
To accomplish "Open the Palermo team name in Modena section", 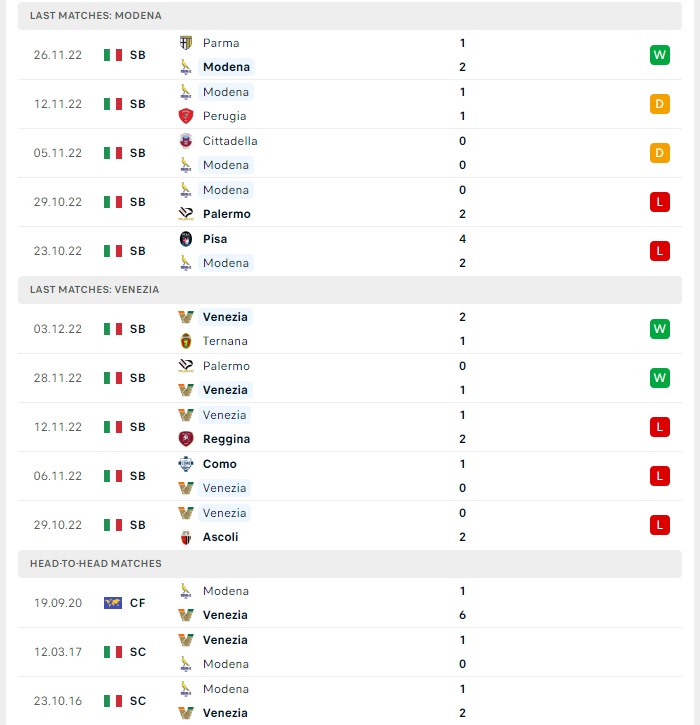I will pyautogui.click(x=227, y=214).
